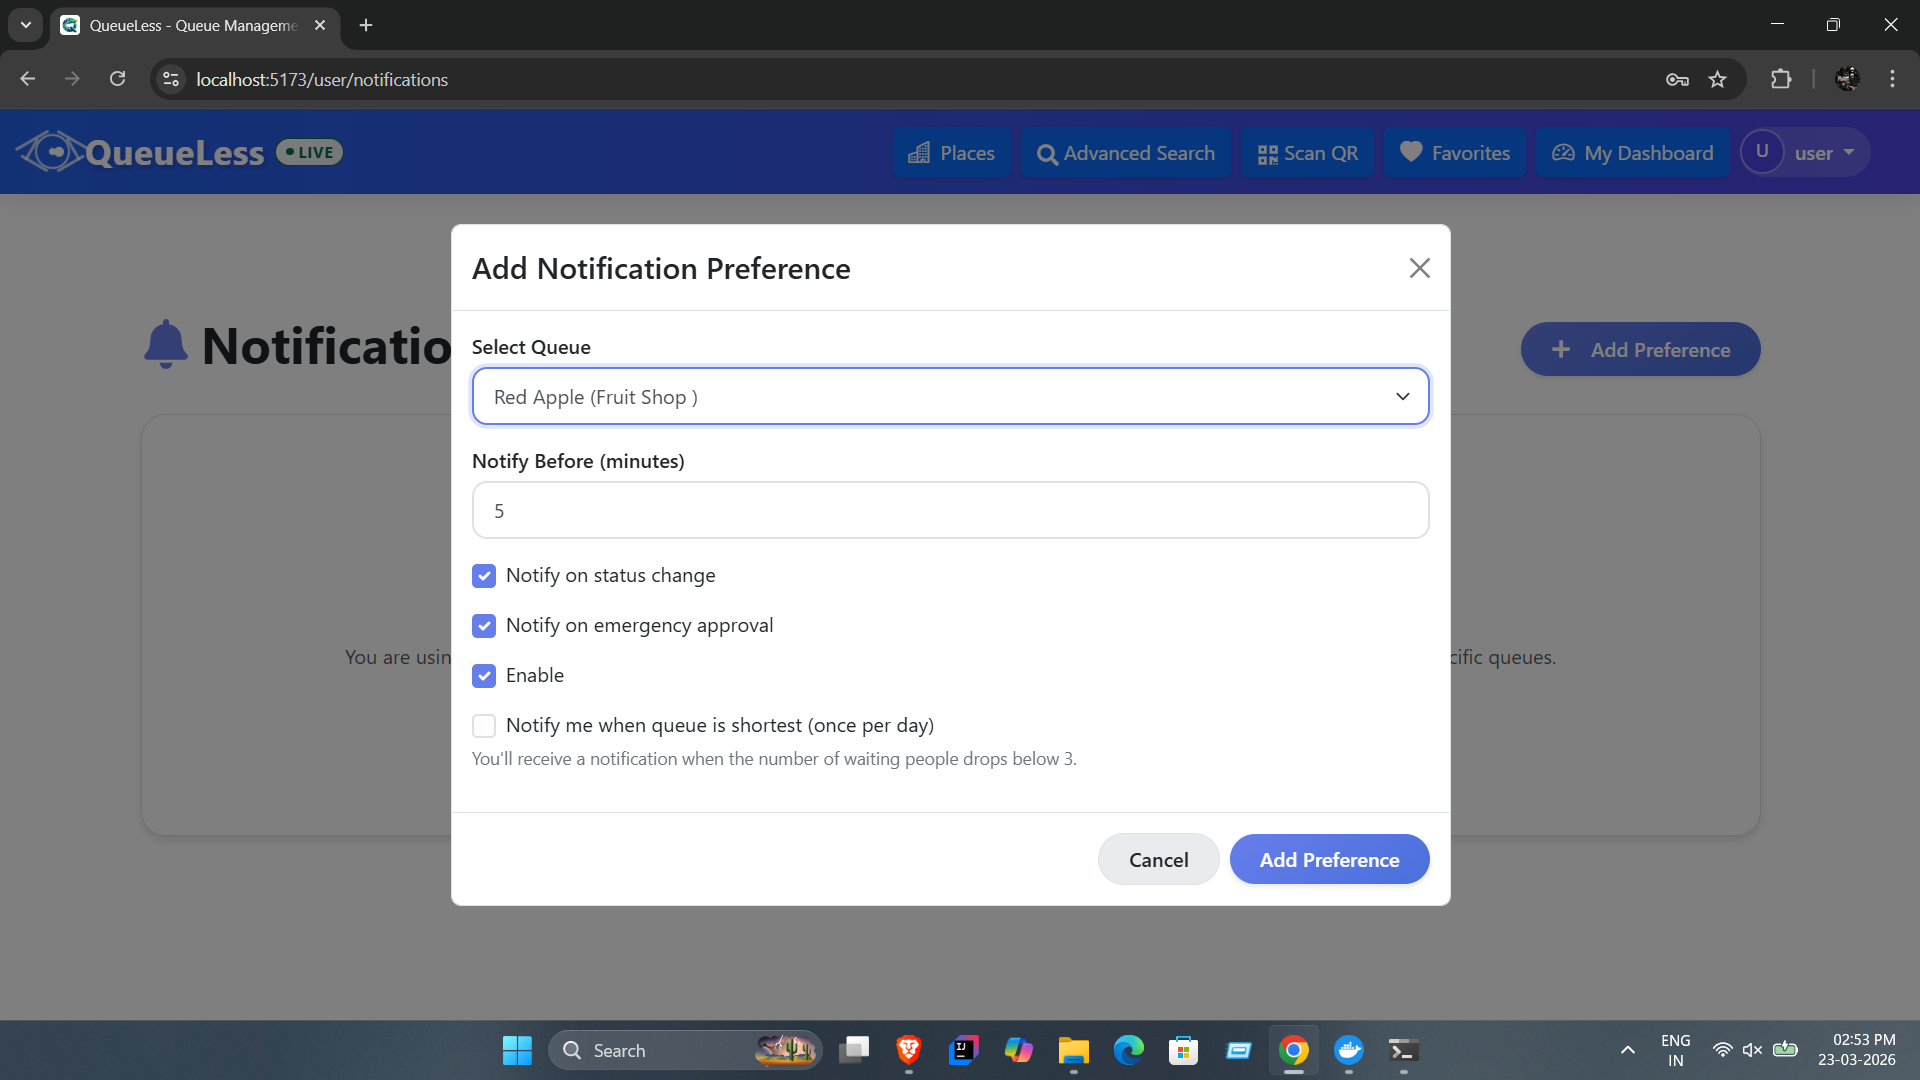Image resolution: width=1920 pixels, height=1080 pixels.
Task: Open the tab search dropdown arrow
Action: [x=26, y=25]
